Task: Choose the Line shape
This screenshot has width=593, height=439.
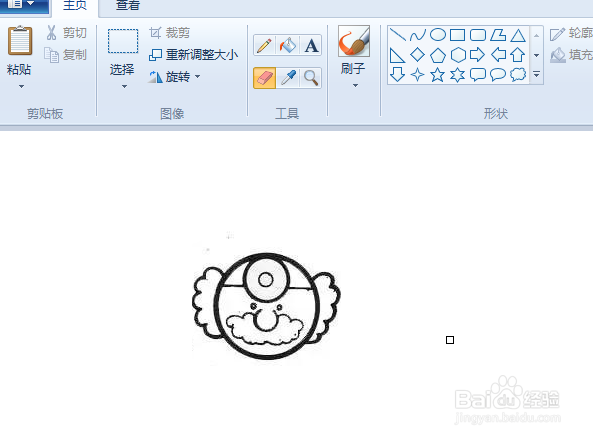Action: pos(397,35)
